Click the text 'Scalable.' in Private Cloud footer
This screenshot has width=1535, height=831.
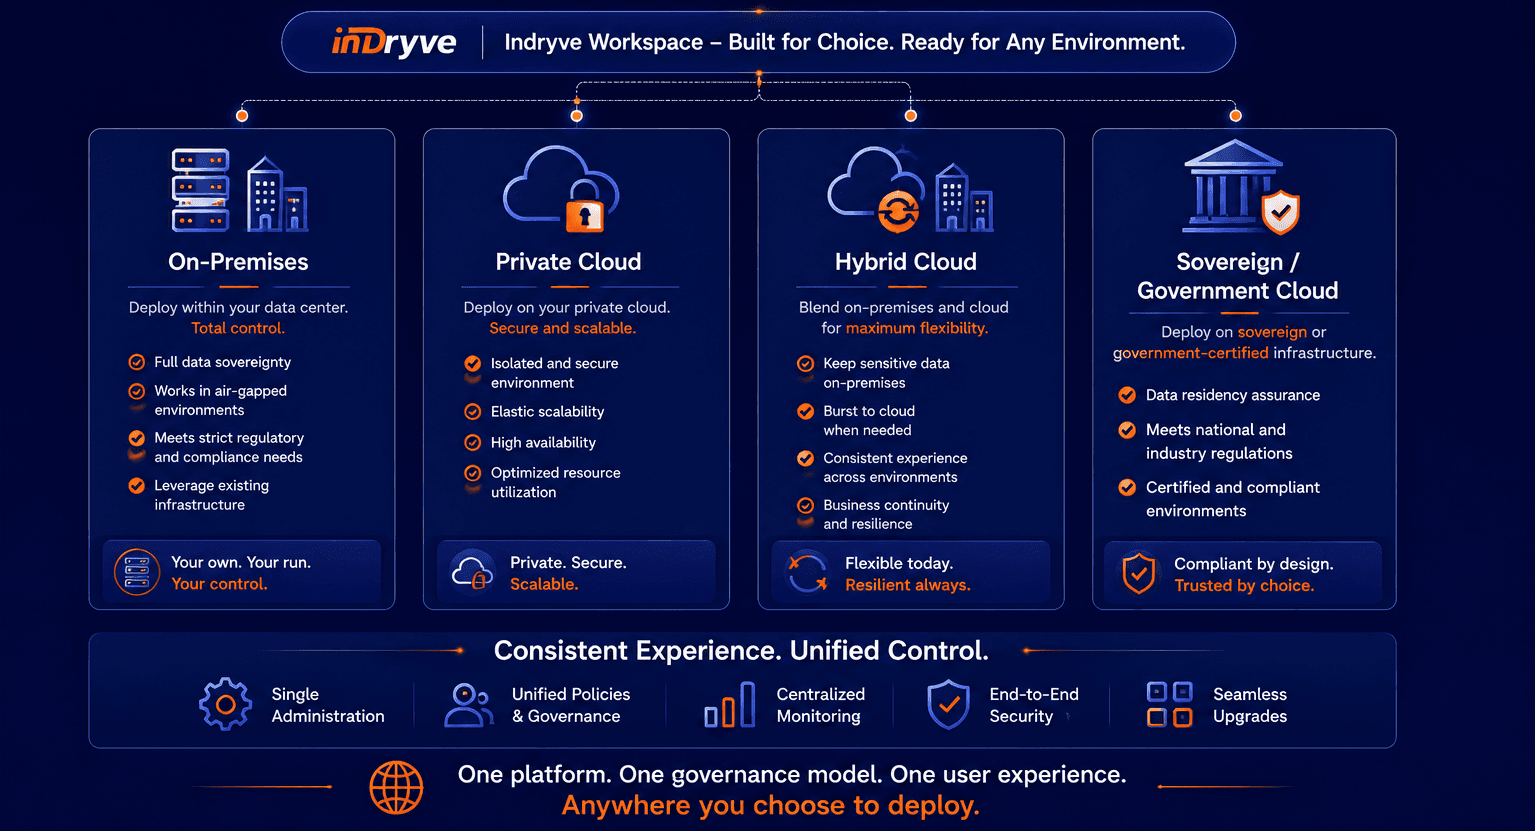coord(544,584)
